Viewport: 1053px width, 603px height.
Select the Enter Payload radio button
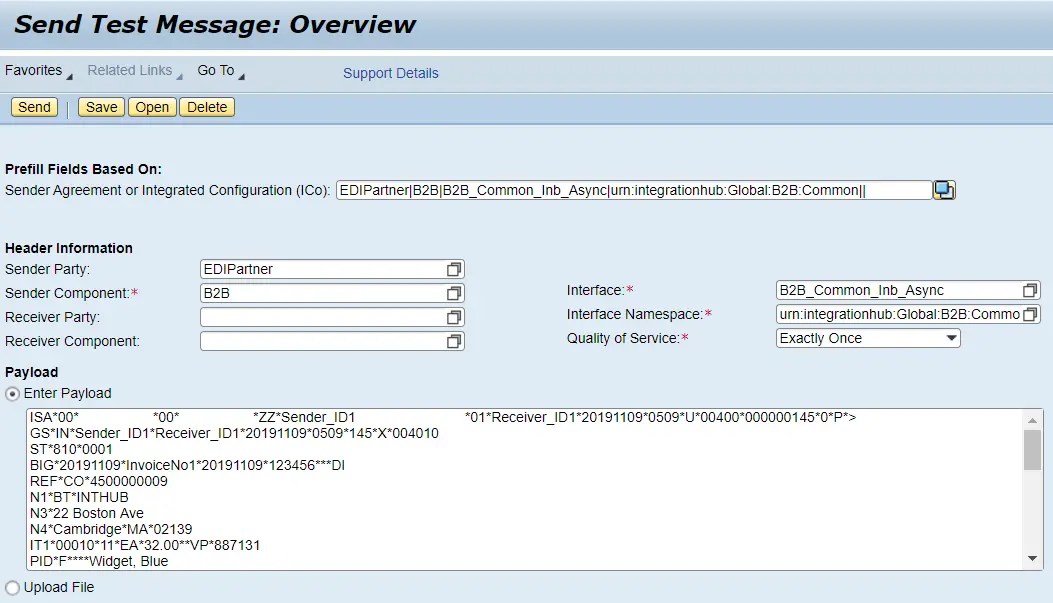(10, 392)
